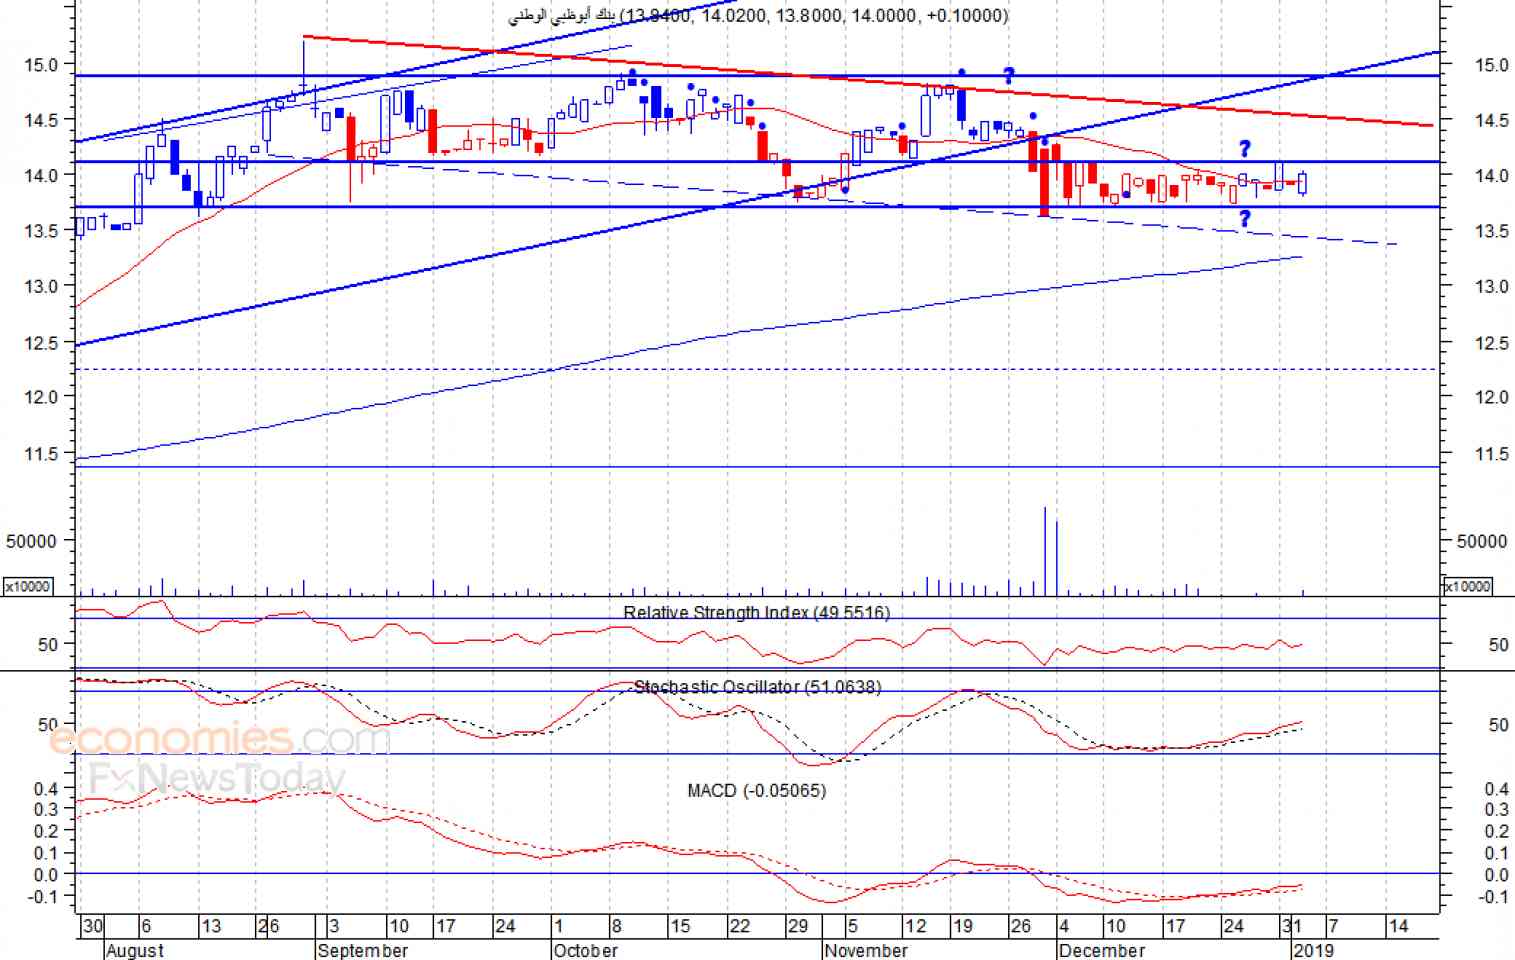Click the '12.5' price label on the left axis
The width and height of the screenshot is (1515, 960).
tap(41, 343)
